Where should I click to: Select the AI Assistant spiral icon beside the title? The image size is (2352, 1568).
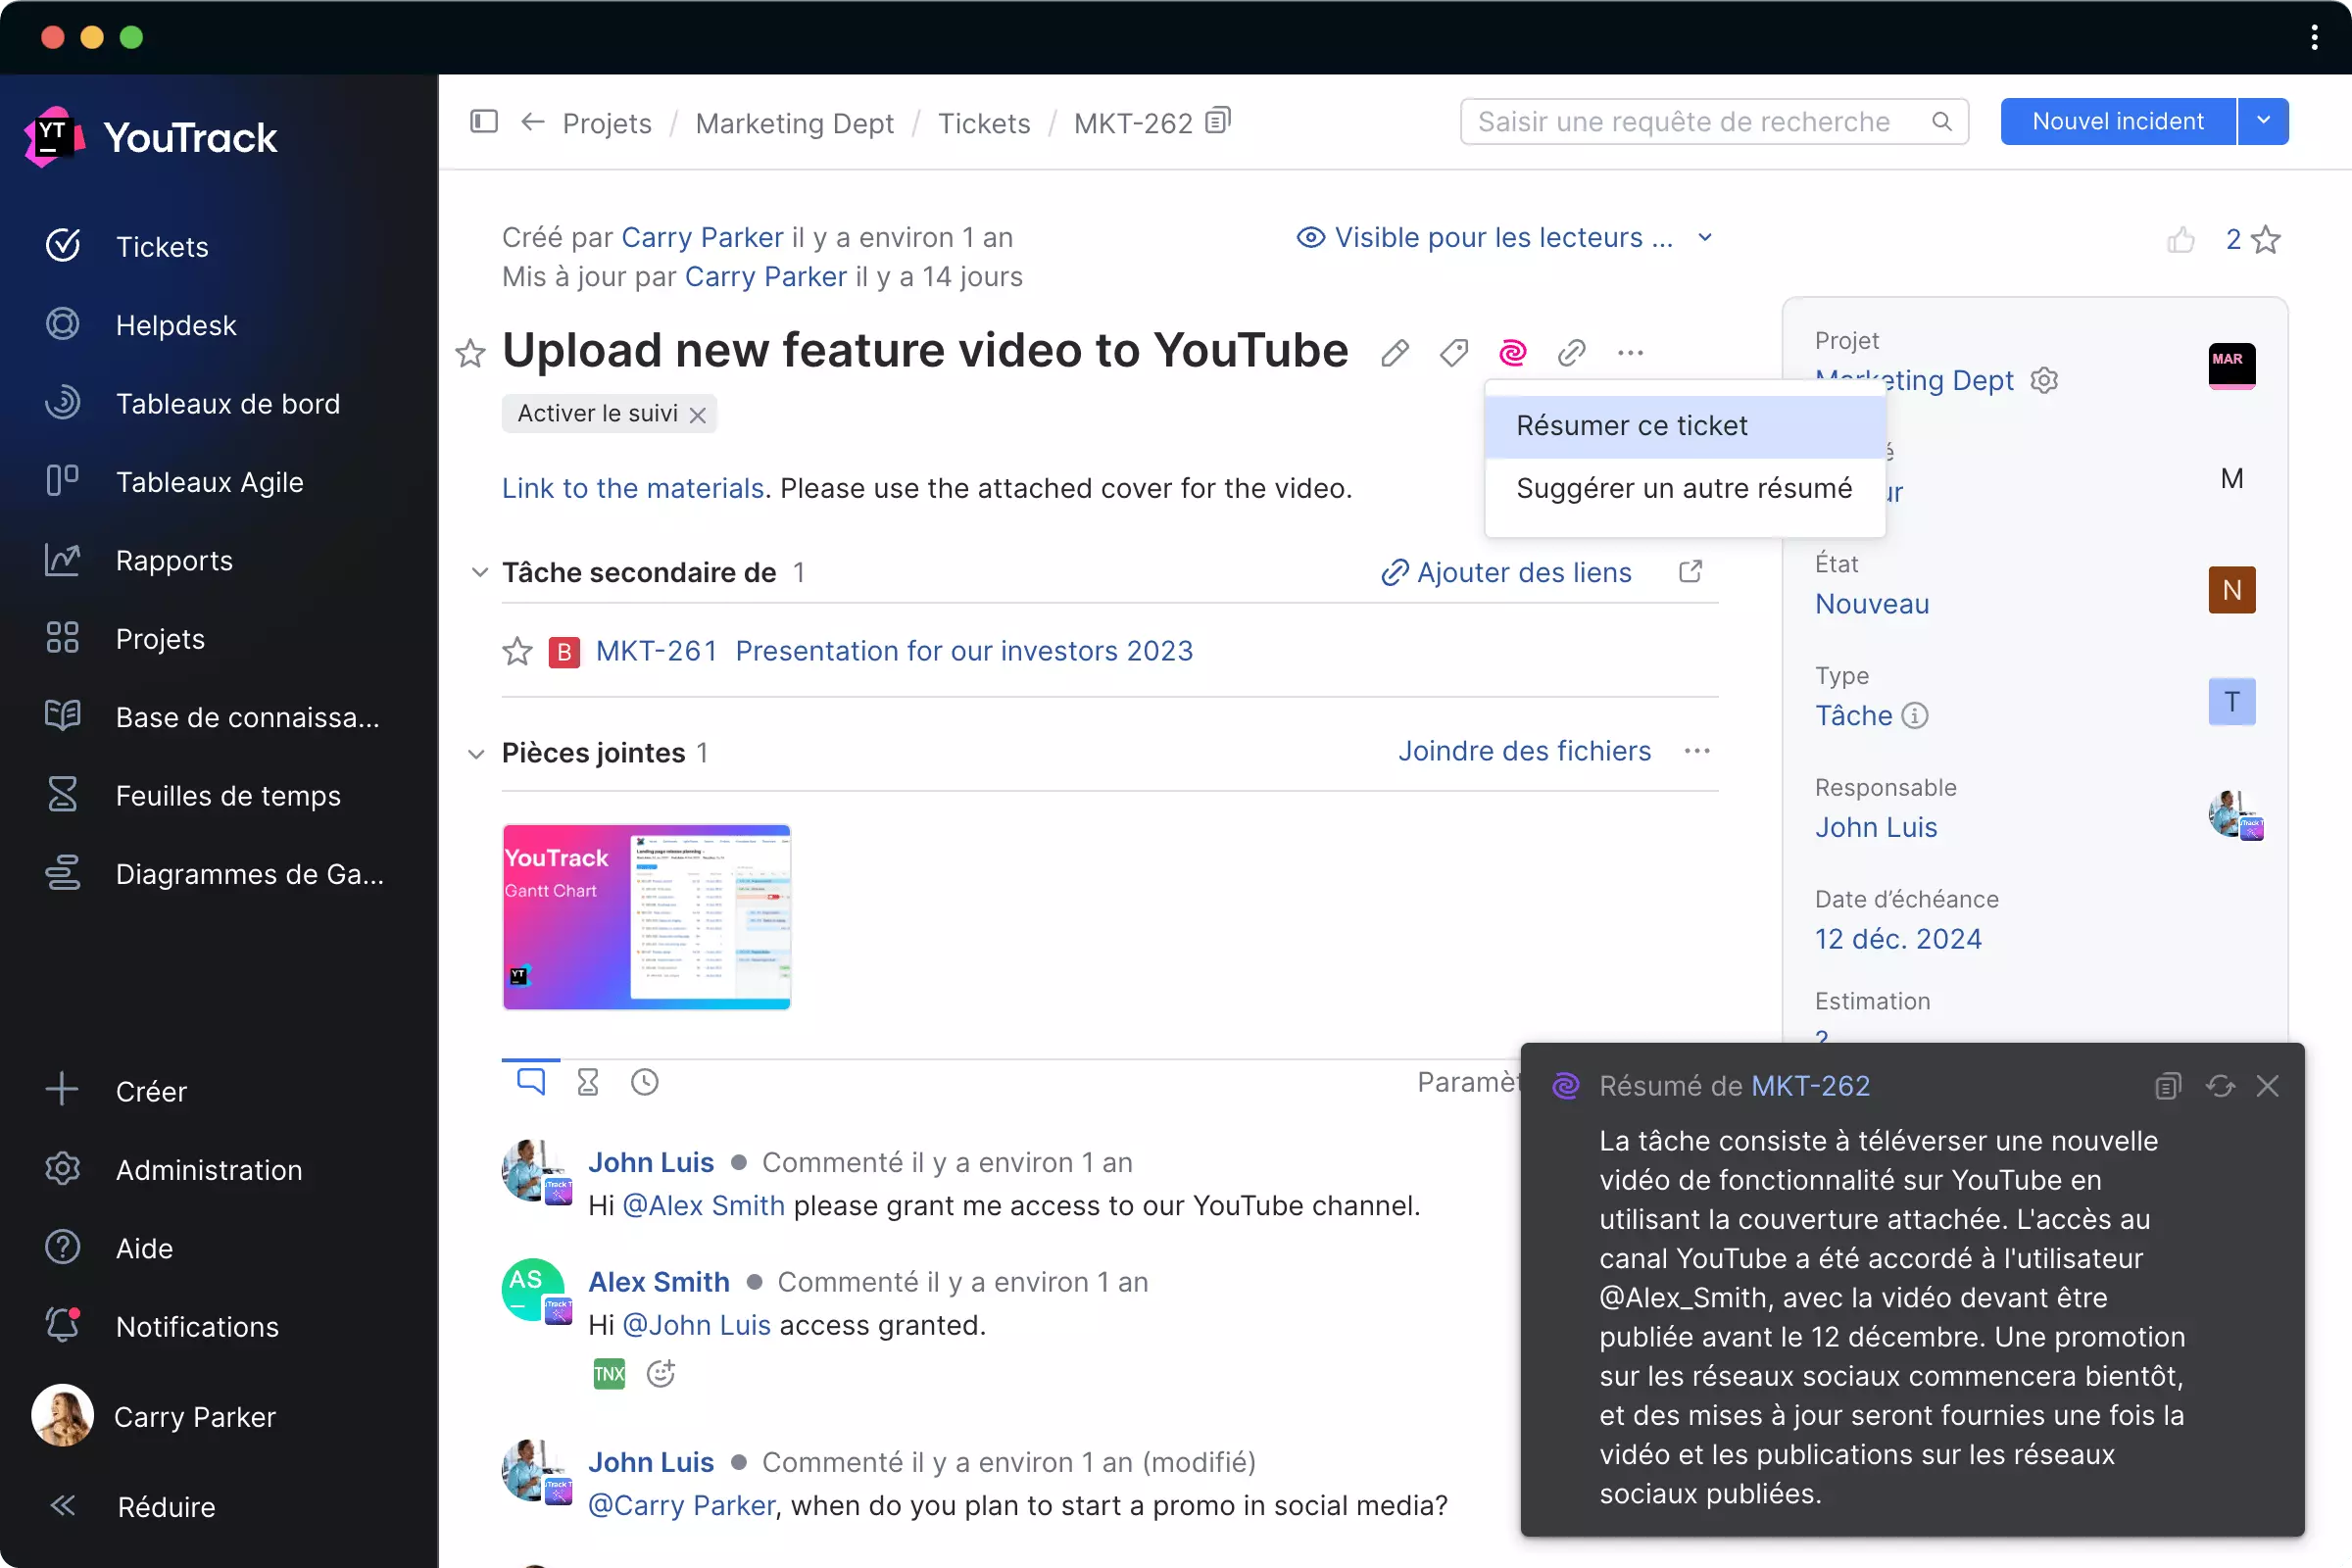pyautogui.click(x=1512, y=352)
